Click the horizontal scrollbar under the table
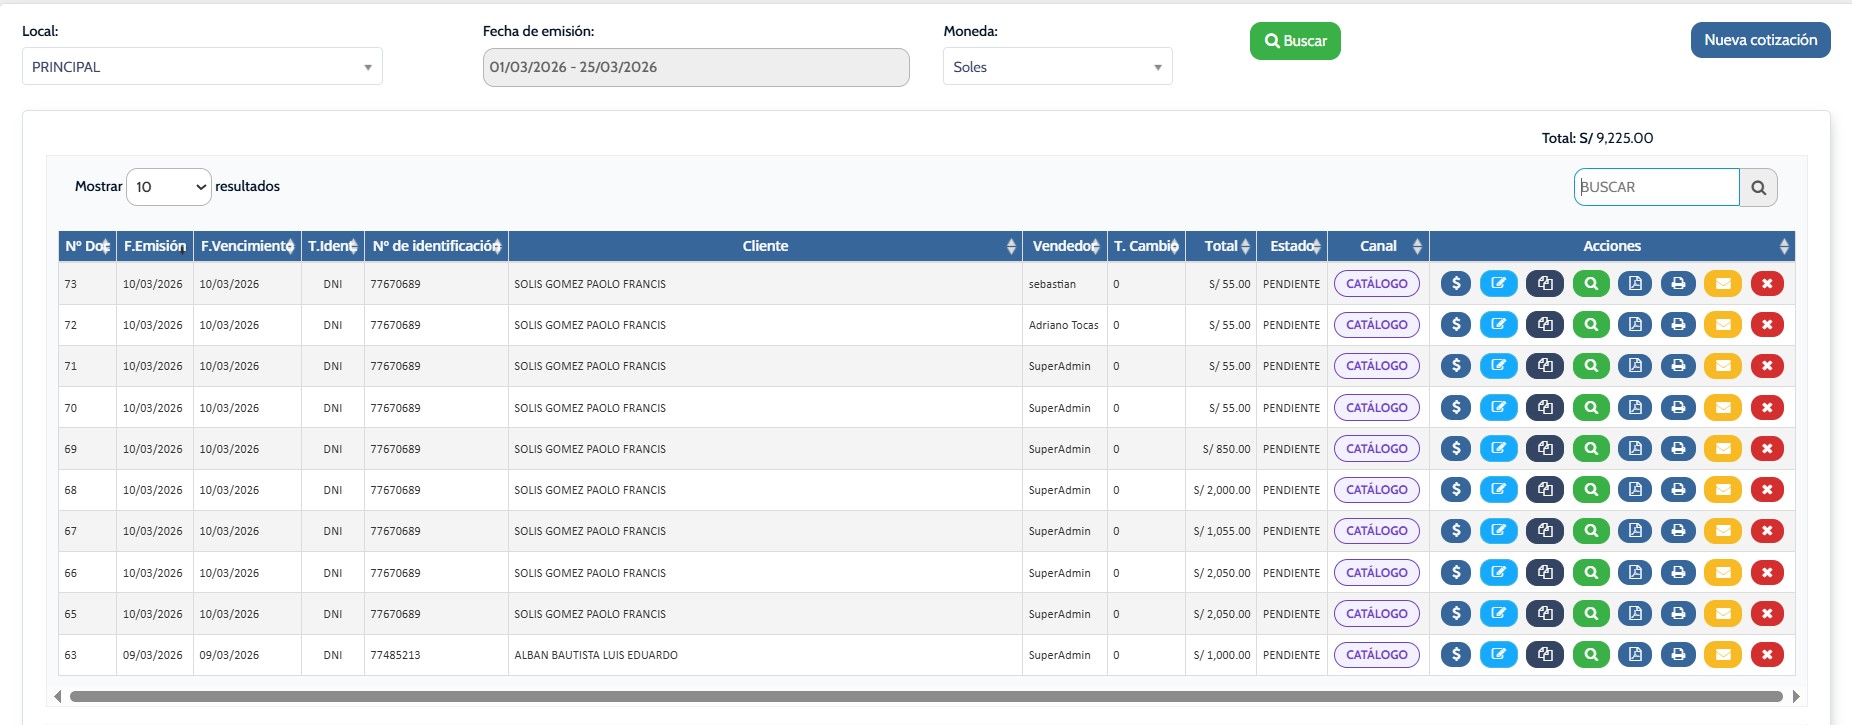Image resolution: width=1852 pixels, height=725 pixels. point(925,696)
